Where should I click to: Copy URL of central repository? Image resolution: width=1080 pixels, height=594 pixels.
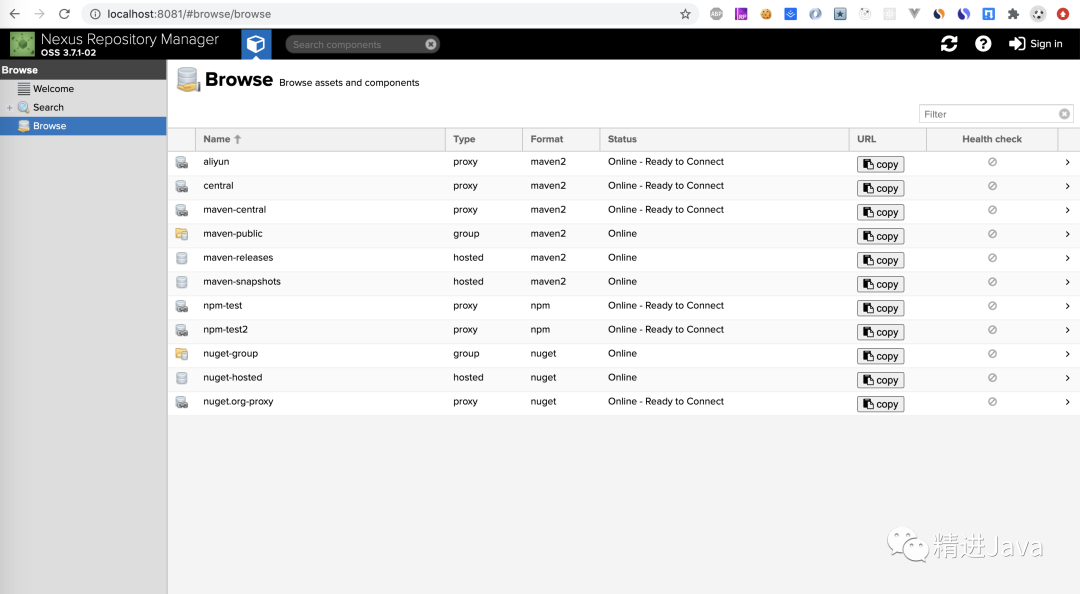coord(880,189)
